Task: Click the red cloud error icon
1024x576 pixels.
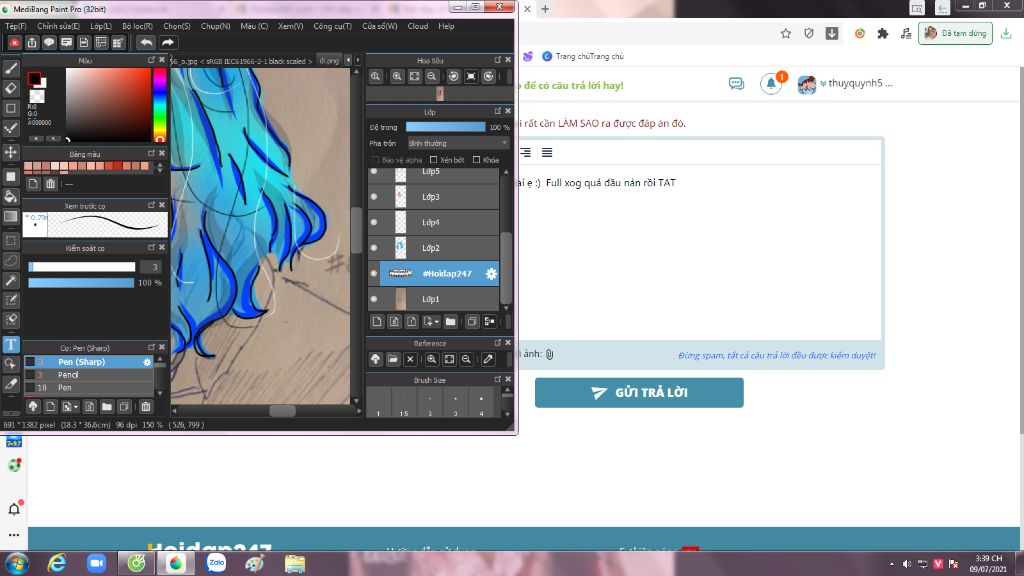Action: click(14, 42)
